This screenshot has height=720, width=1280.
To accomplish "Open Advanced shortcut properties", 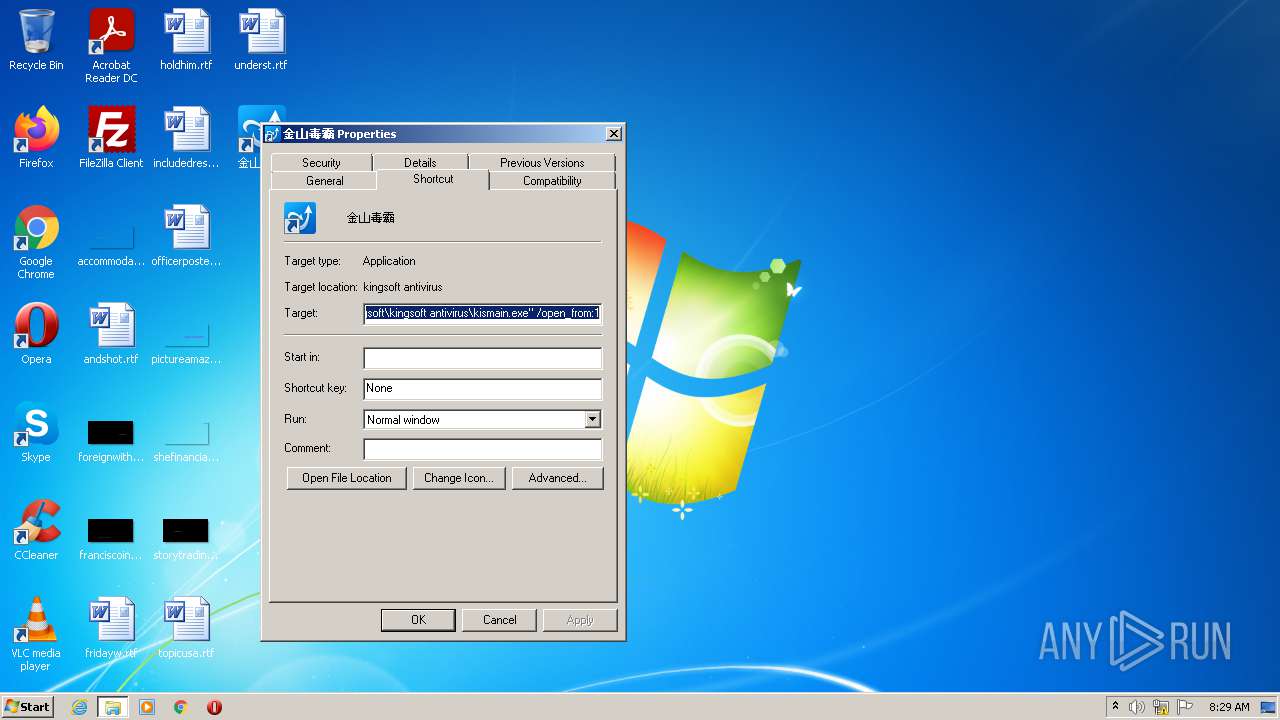I will coord(557,478).
